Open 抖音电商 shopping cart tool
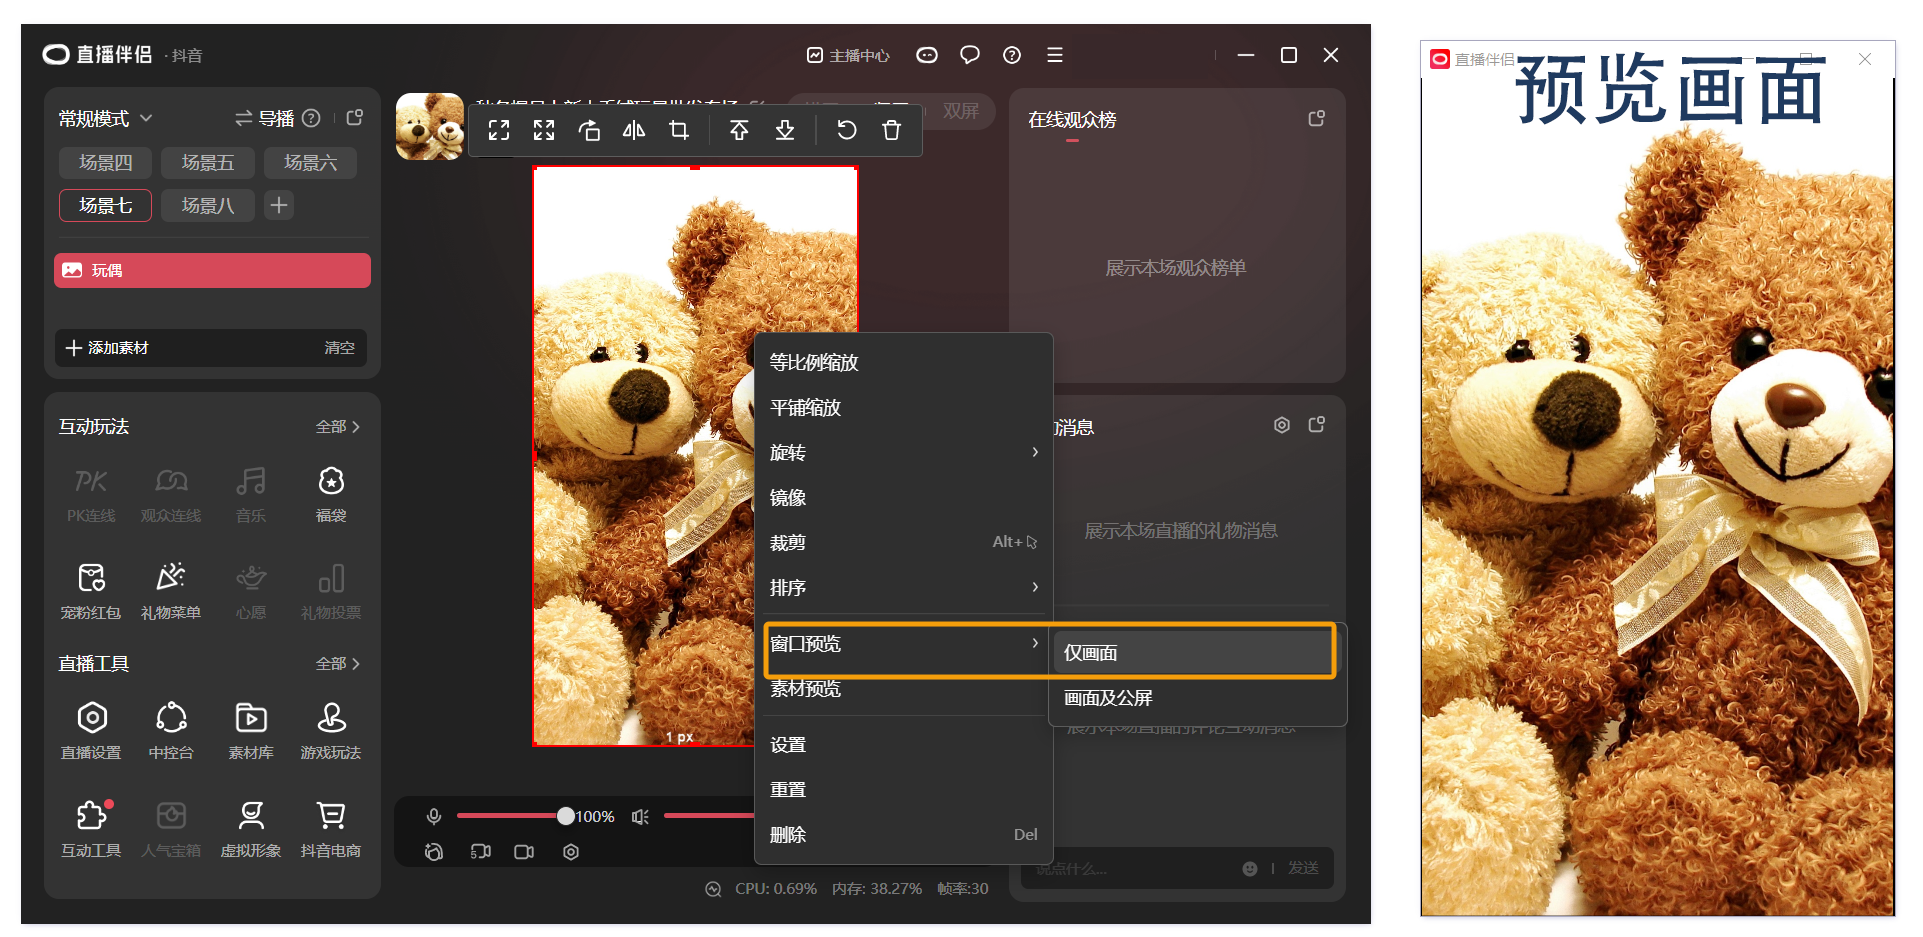Image resolution: width=1923 pixels, height=937 pixels. click(x=331, y=828)
